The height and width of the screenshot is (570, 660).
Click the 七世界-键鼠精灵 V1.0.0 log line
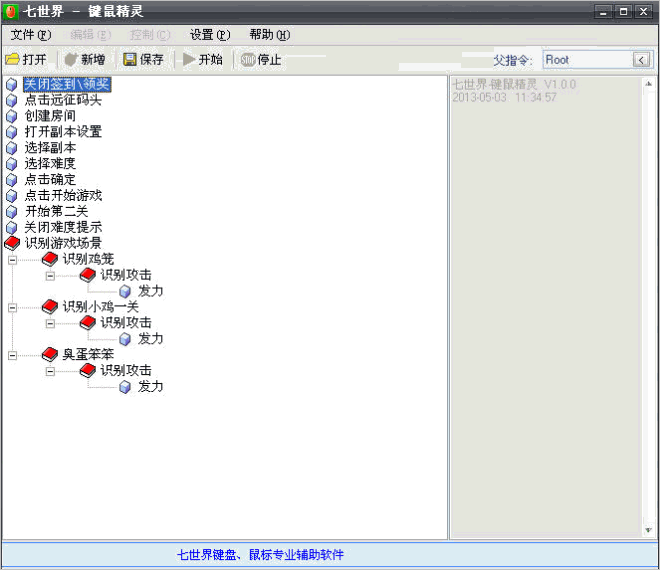[514, 85]
